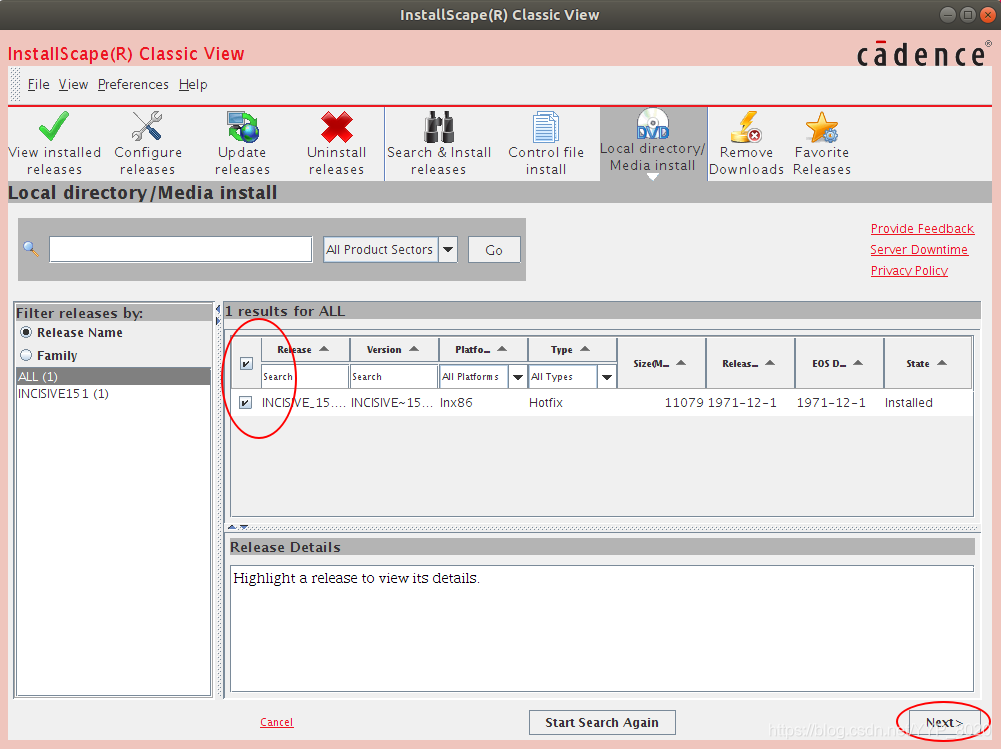This screenshot has width=1001, height=749.
Task: Sort by Release date column arrow
Action: (770, 363)
